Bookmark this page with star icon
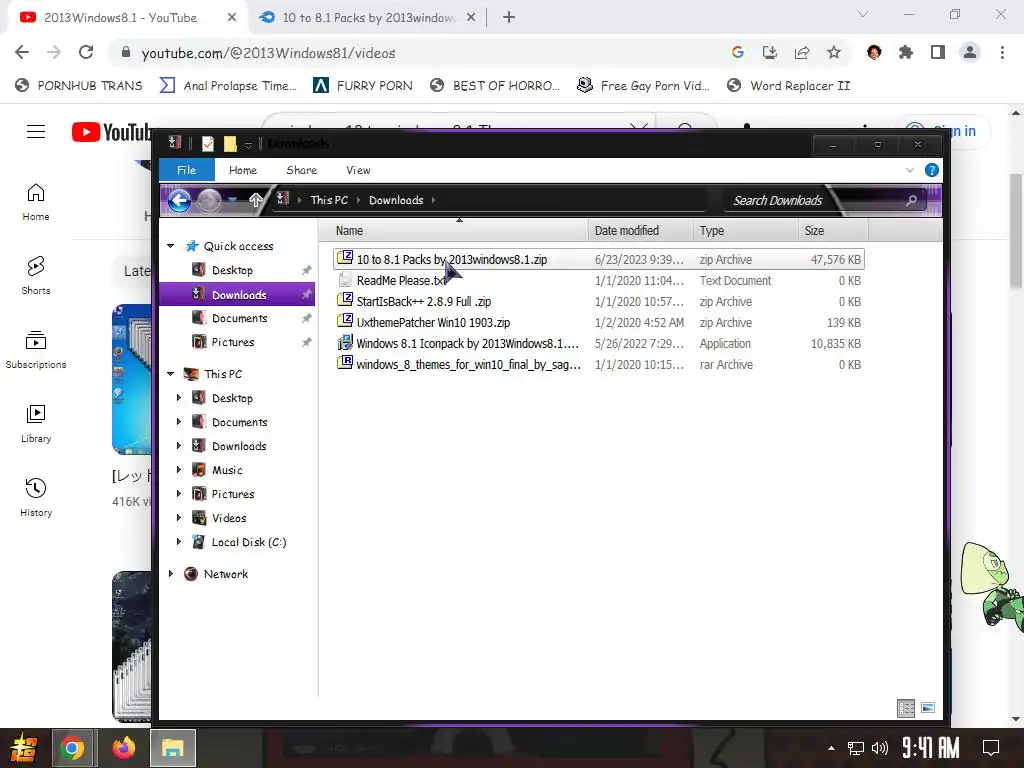Viewport: 1024px width, 768px height. [x=833, y=52]
